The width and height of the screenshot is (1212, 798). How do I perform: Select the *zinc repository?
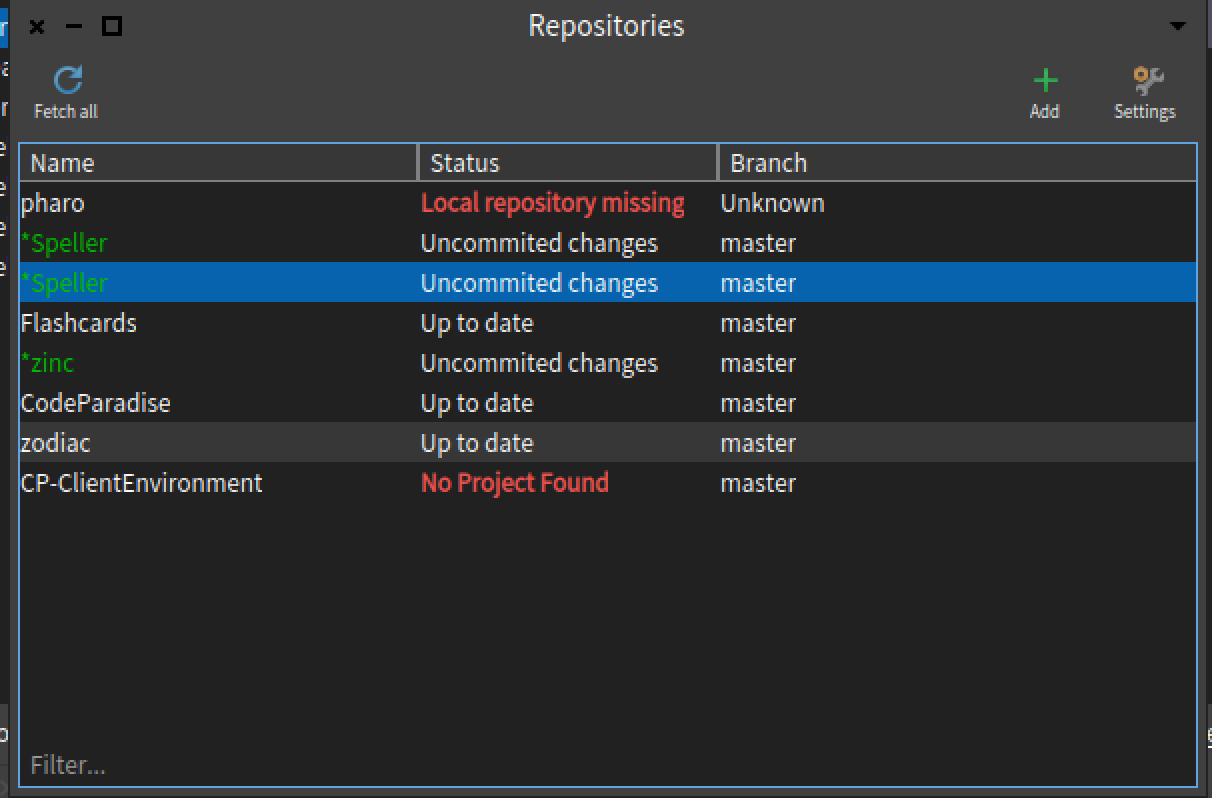[47, 363]
